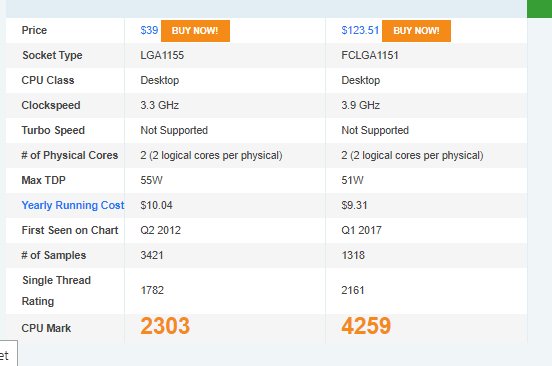Click the $10.04 yearly cost value
The image size is (552, 366).
[156, 205]
